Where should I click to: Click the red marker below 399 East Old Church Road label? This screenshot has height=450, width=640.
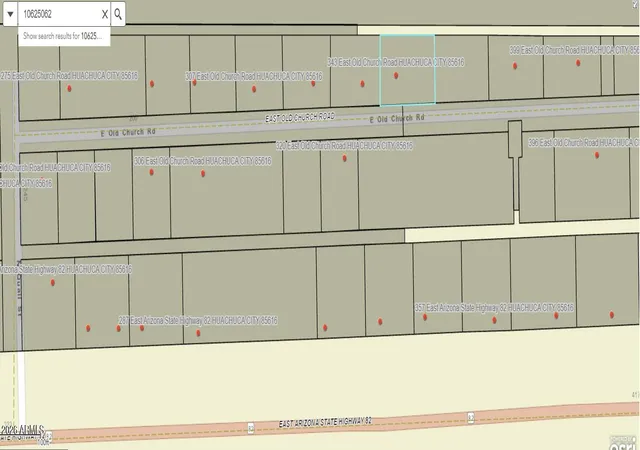[578, 63]
